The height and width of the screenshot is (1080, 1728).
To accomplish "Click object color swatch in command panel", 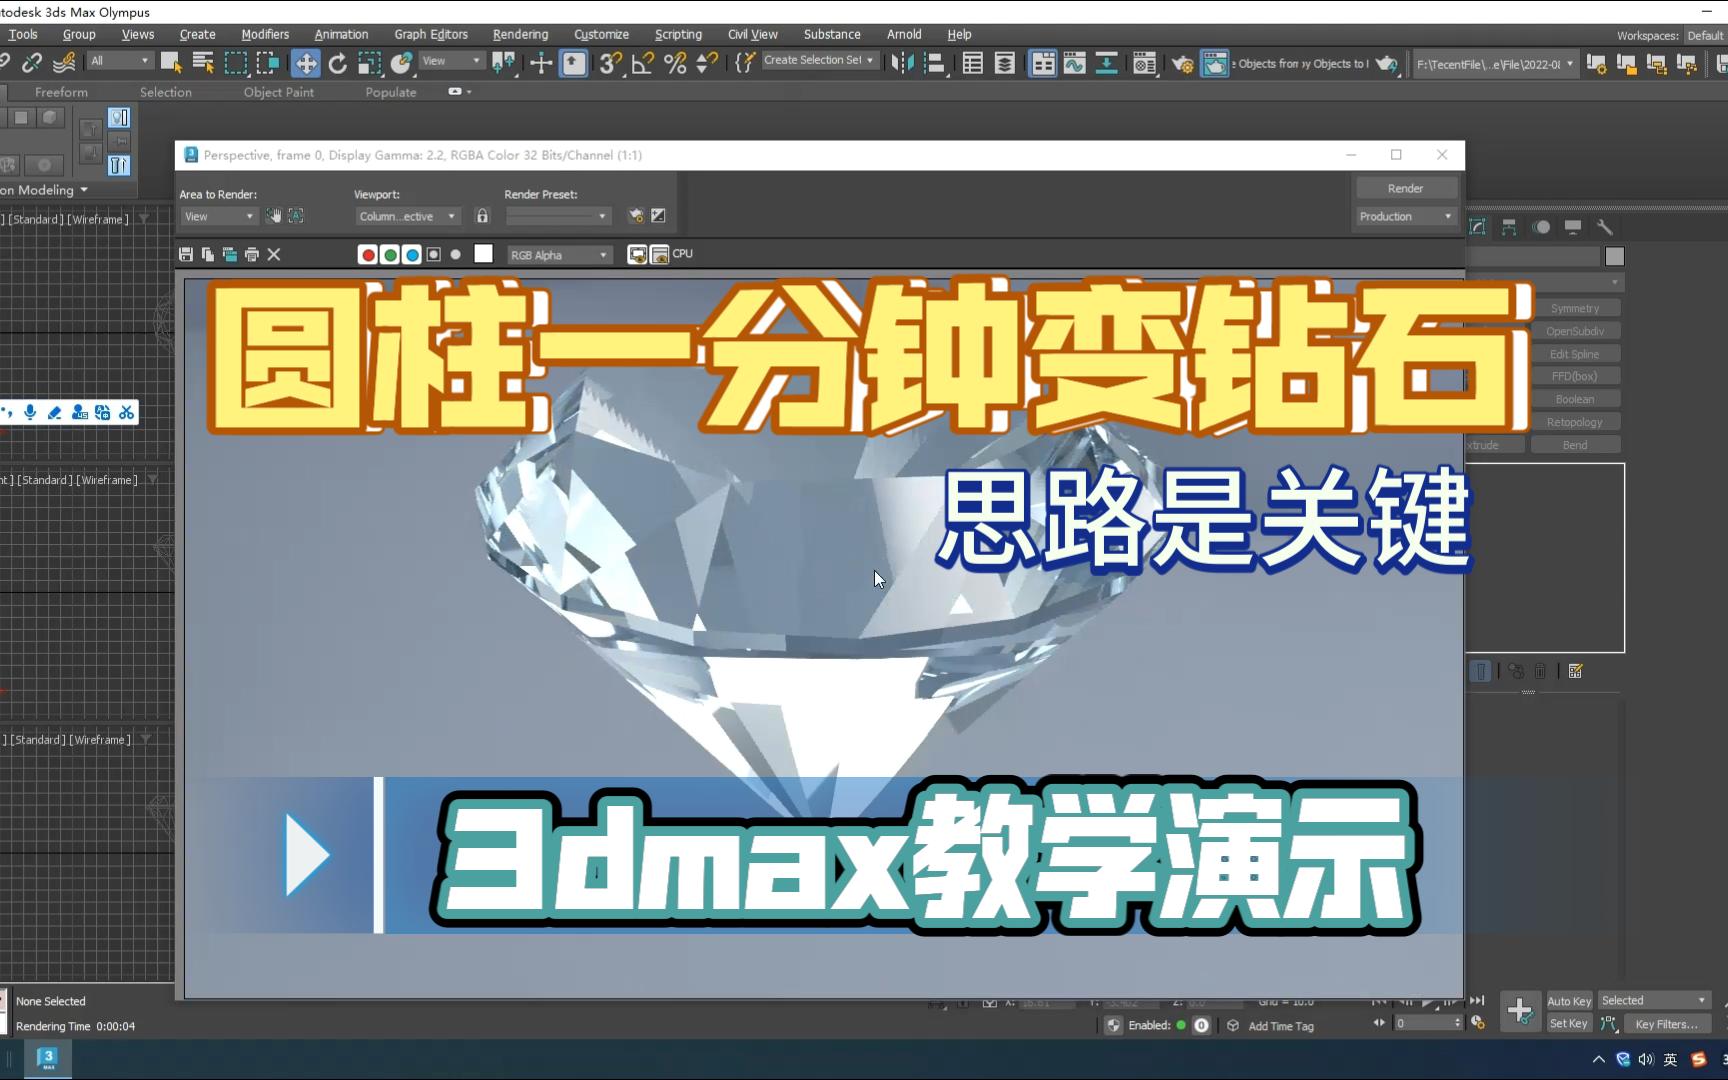I will coord(1615,256).
